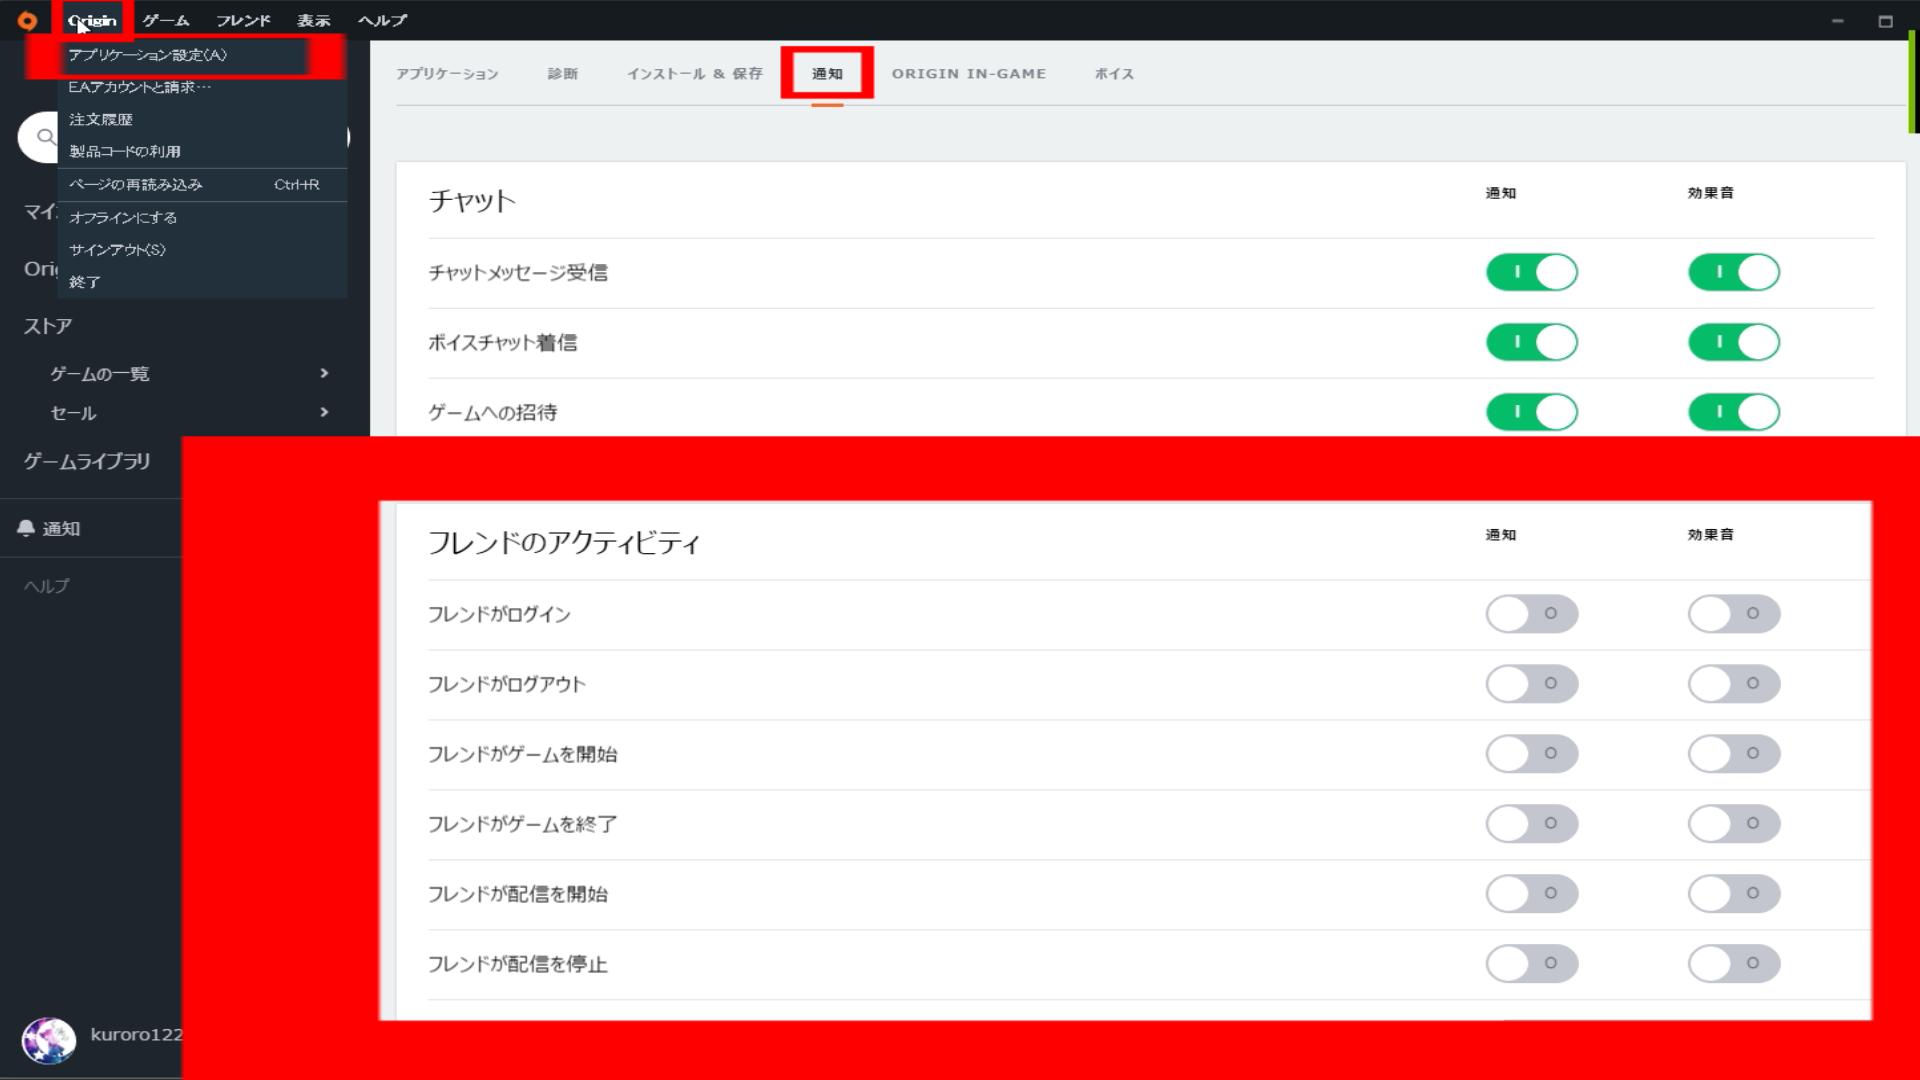Viewport: 1920px width, 1080px height.
Task: Enable フレンドが配信を停止 sound effect switch
Action: point(1734,964)
